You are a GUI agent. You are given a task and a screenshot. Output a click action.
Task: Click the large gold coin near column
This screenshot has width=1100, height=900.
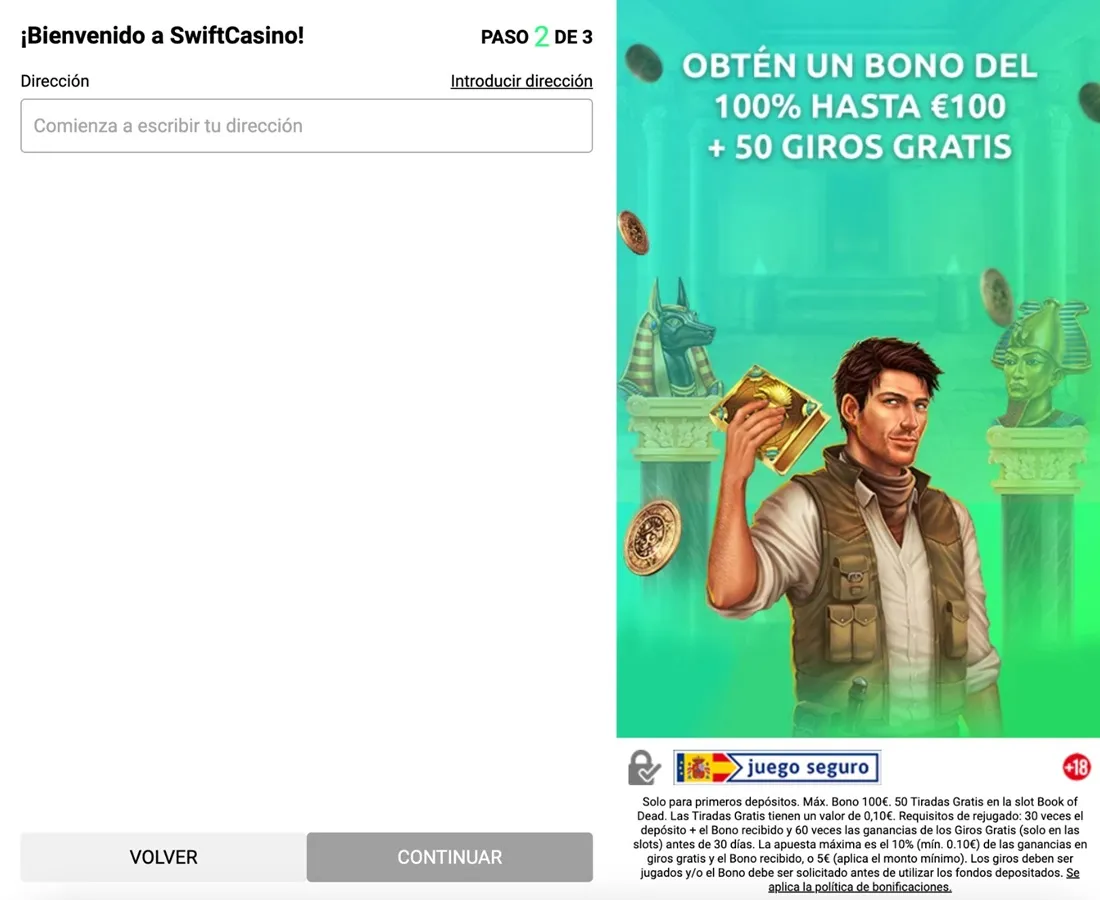pos(652,537)
